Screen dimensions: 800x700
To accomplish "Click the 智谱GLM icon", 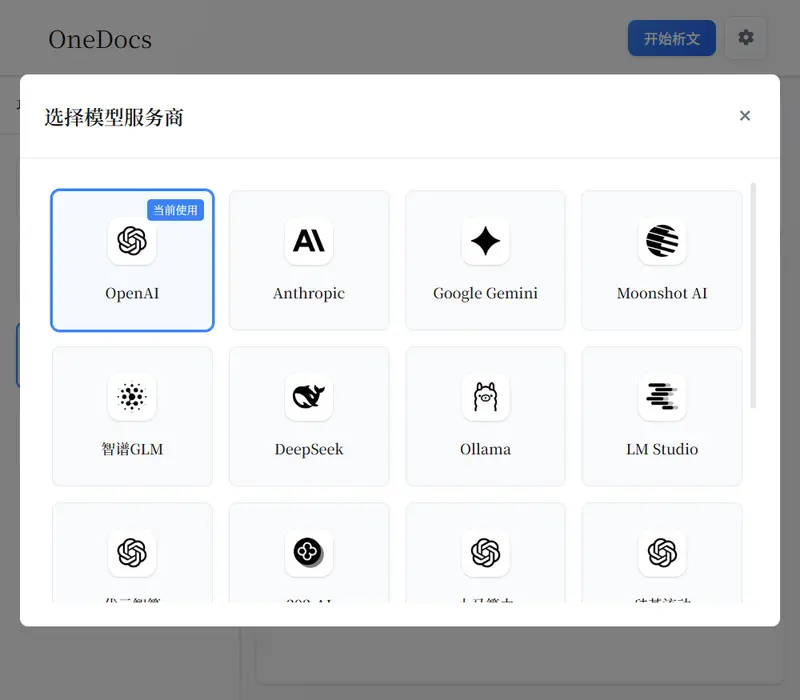I will point(132,397).
